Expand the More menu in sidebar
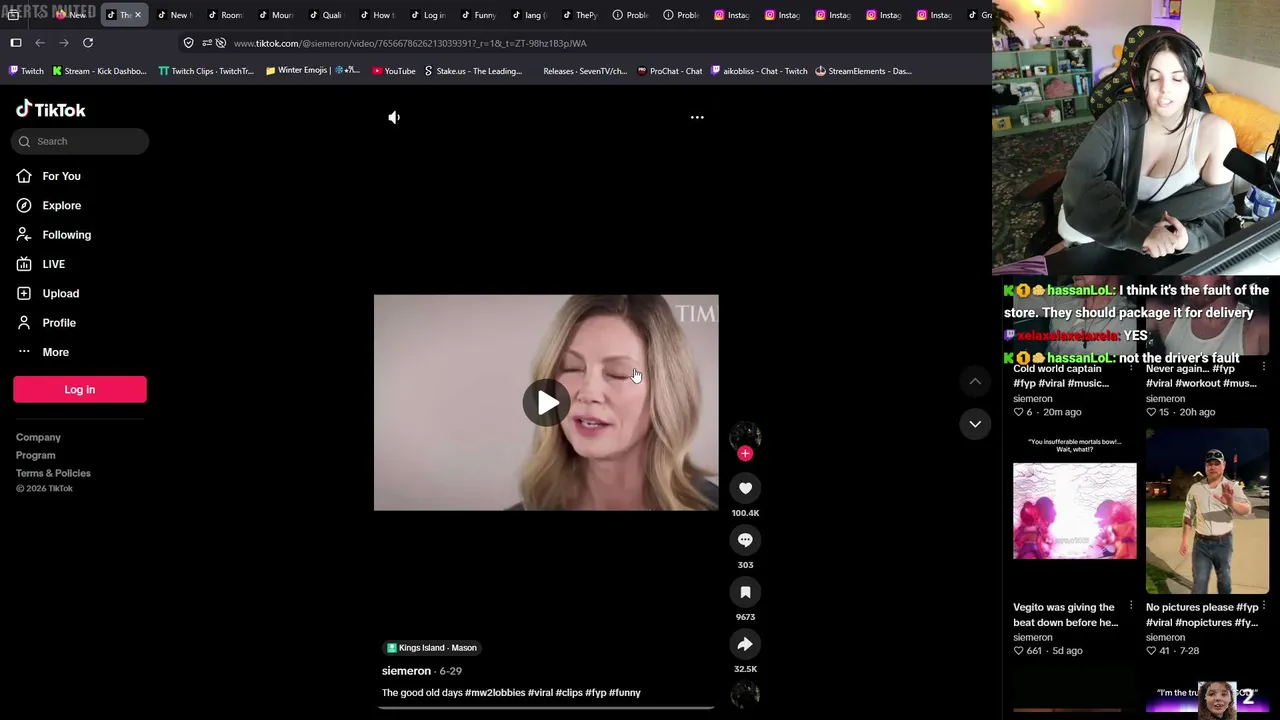Viewport: 1280px width, 720px height. coord(55,352)
